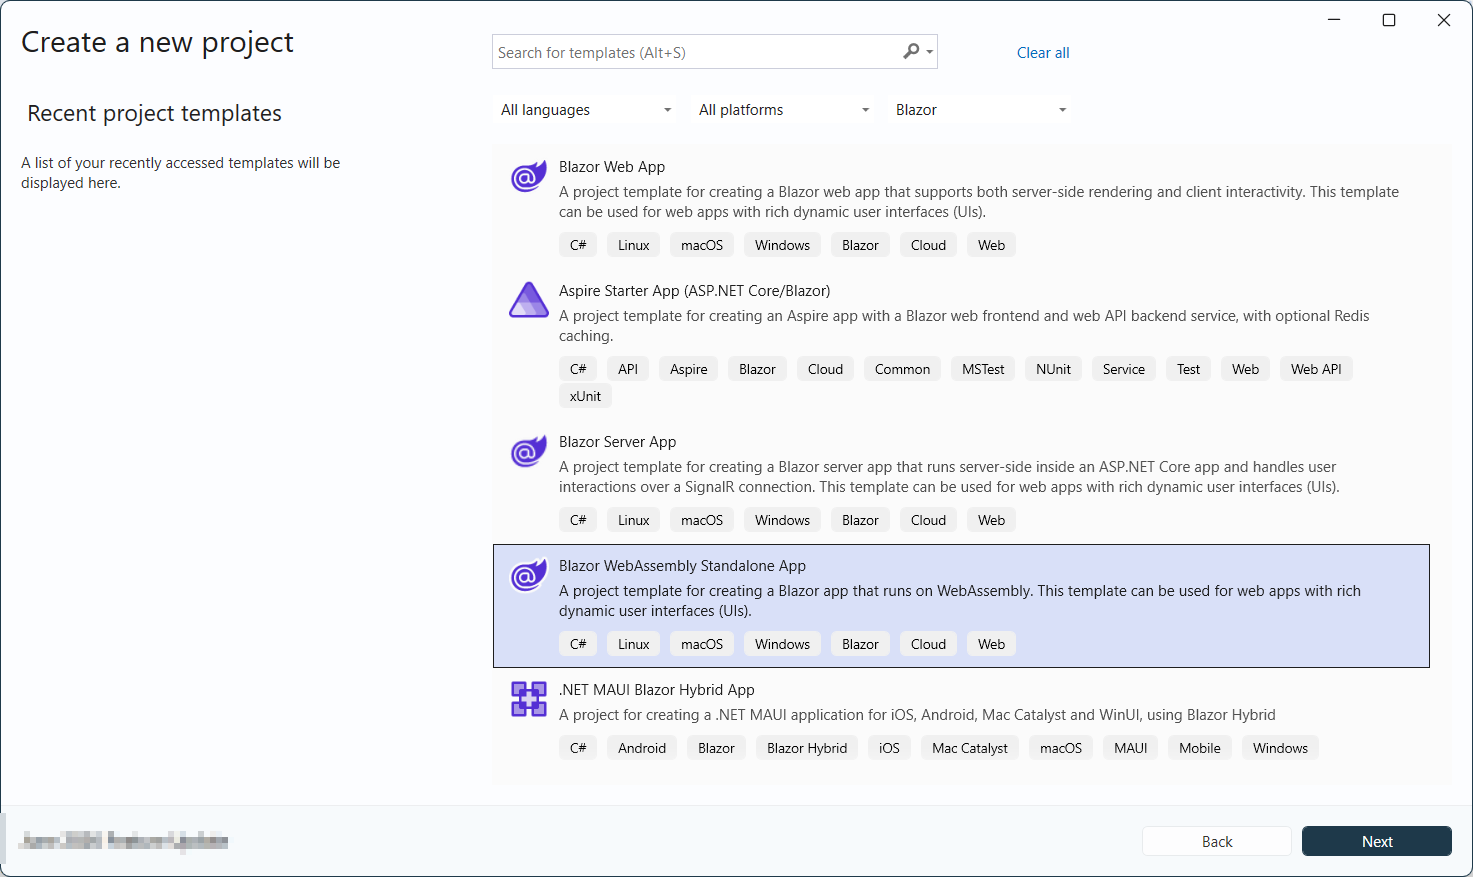1473x877 pixels.
Task: Click the Cloud tag under Blazor Web App
Action: click(x=928, y=245)
